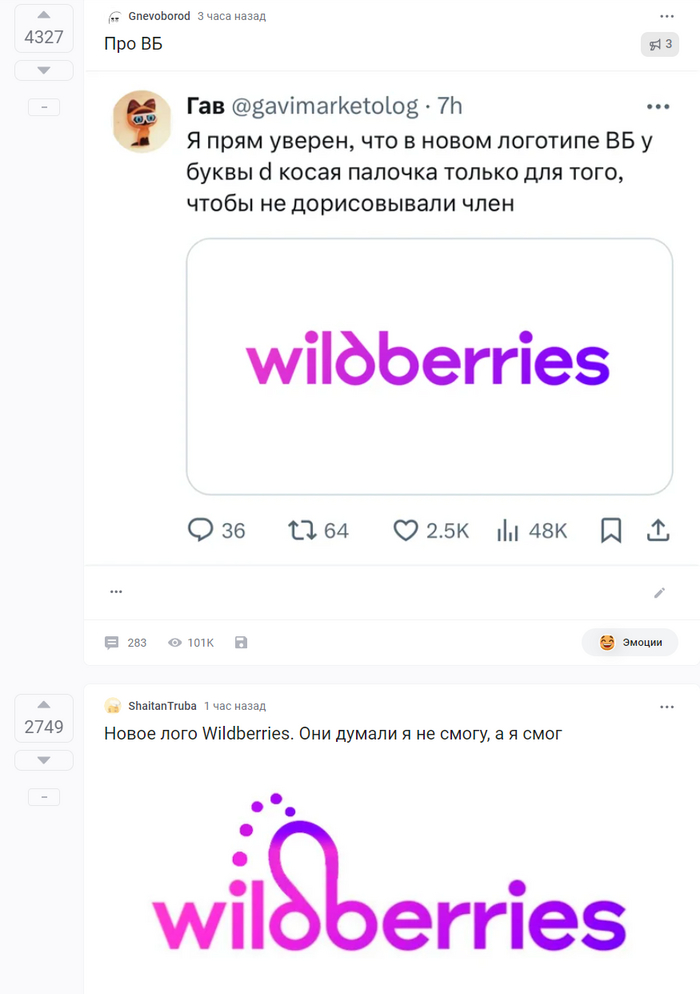Open the 283 comments on the first post

click(x=124, y=642)
